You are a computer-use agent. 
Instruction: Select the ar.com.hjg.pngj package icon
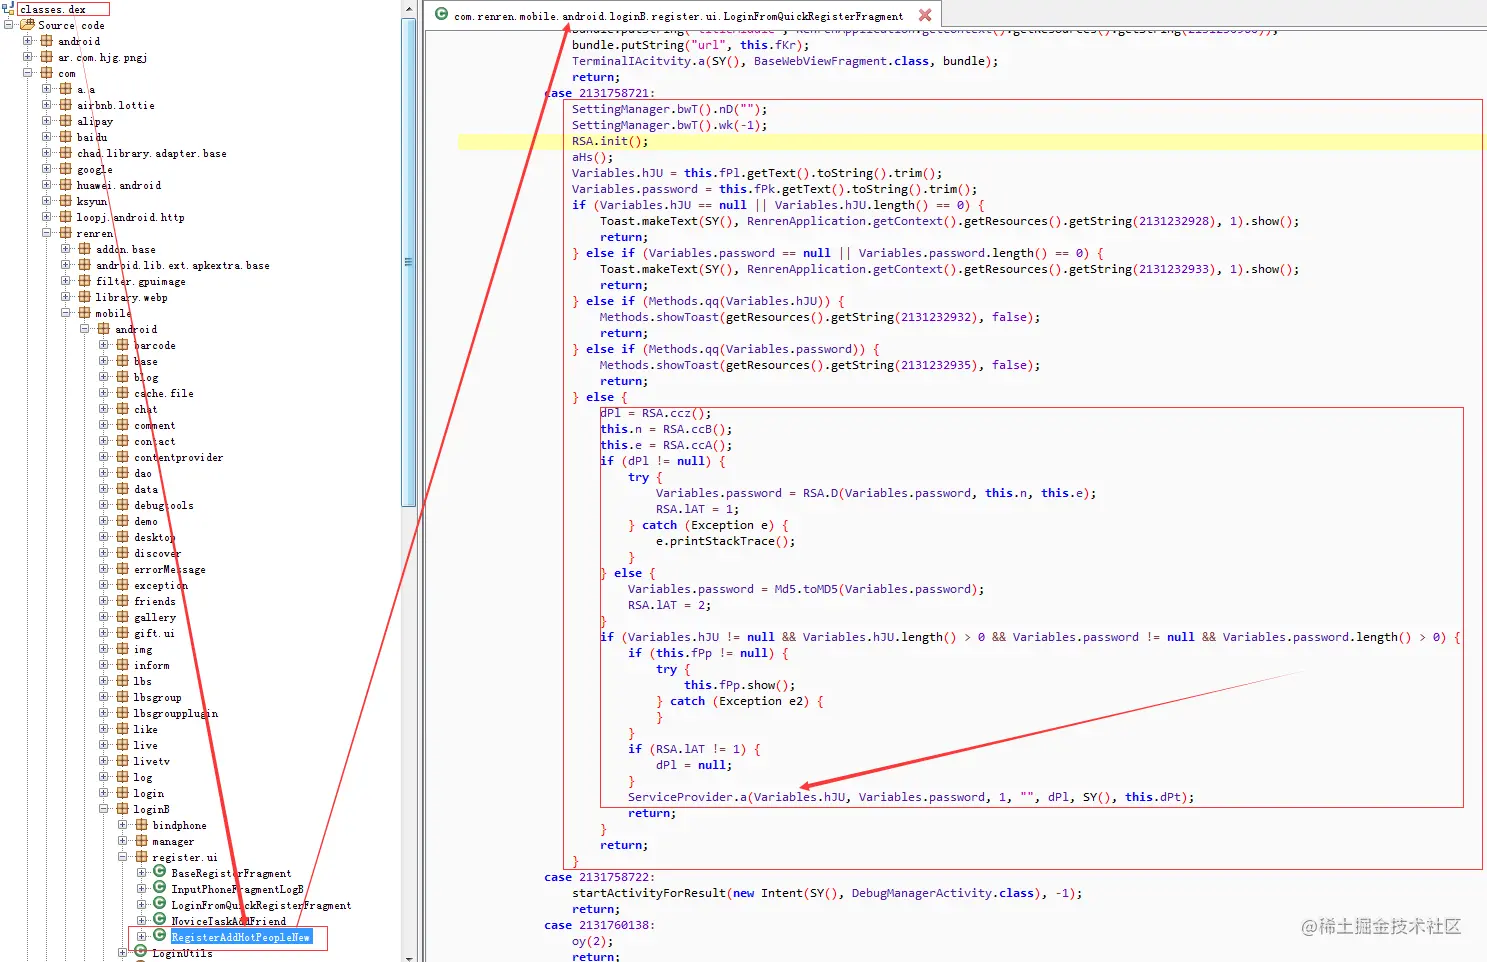(47, 57)
